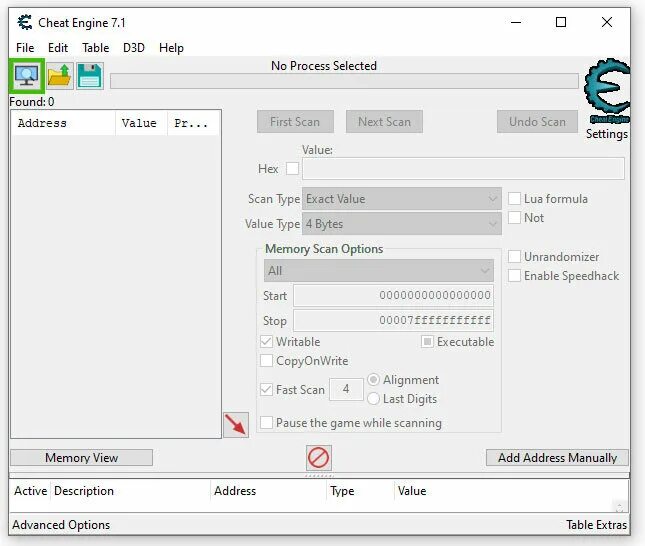The width and height of the screenshot is (645, 546).
Task: Open the process list computer icon
Action: [x=27, y=76]
